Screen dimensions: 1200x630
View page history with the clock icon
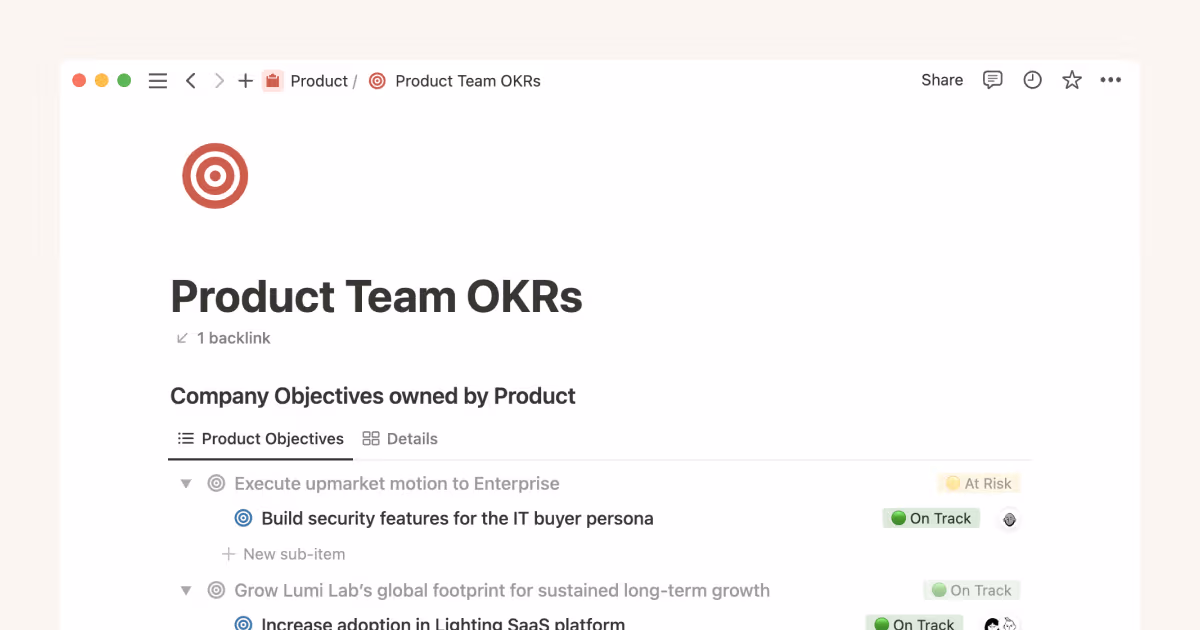(x=1032, y=80)
